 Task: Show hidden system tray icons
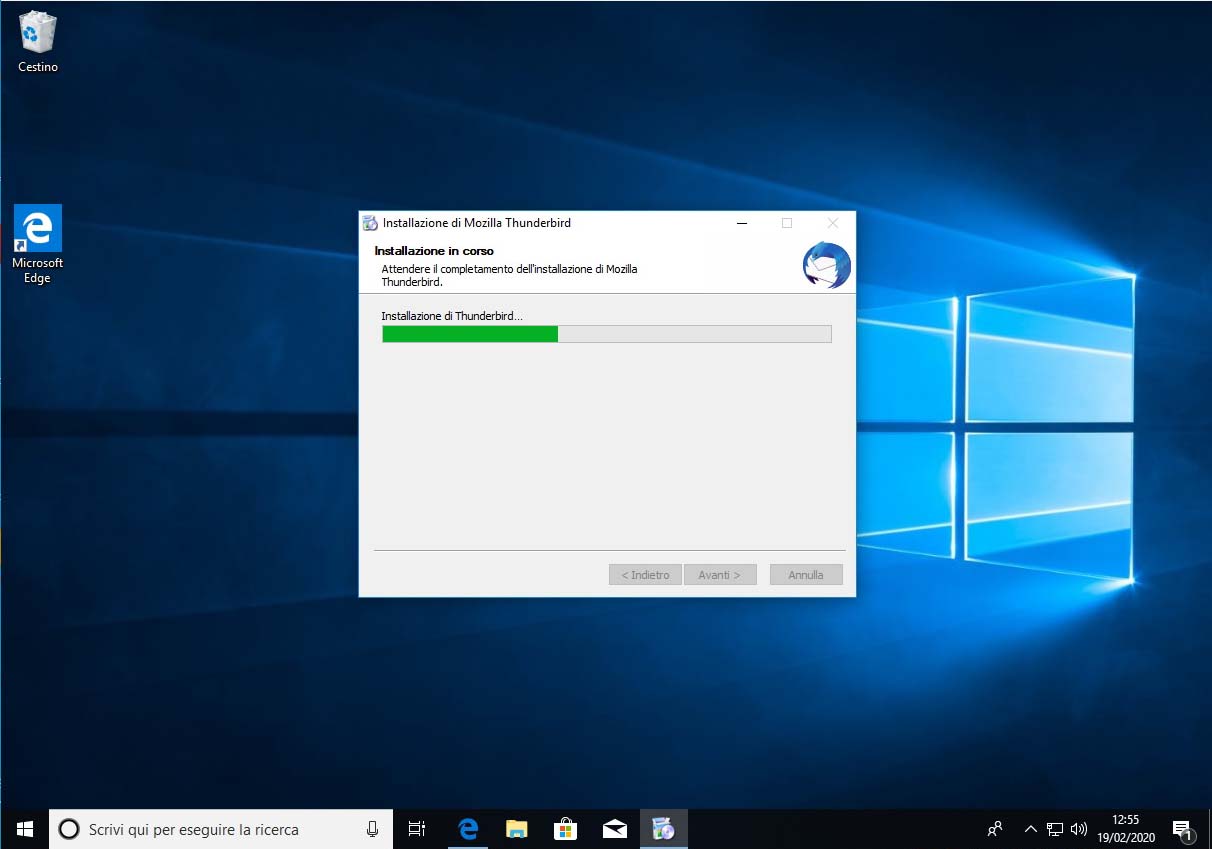[x=1030, y=829]
